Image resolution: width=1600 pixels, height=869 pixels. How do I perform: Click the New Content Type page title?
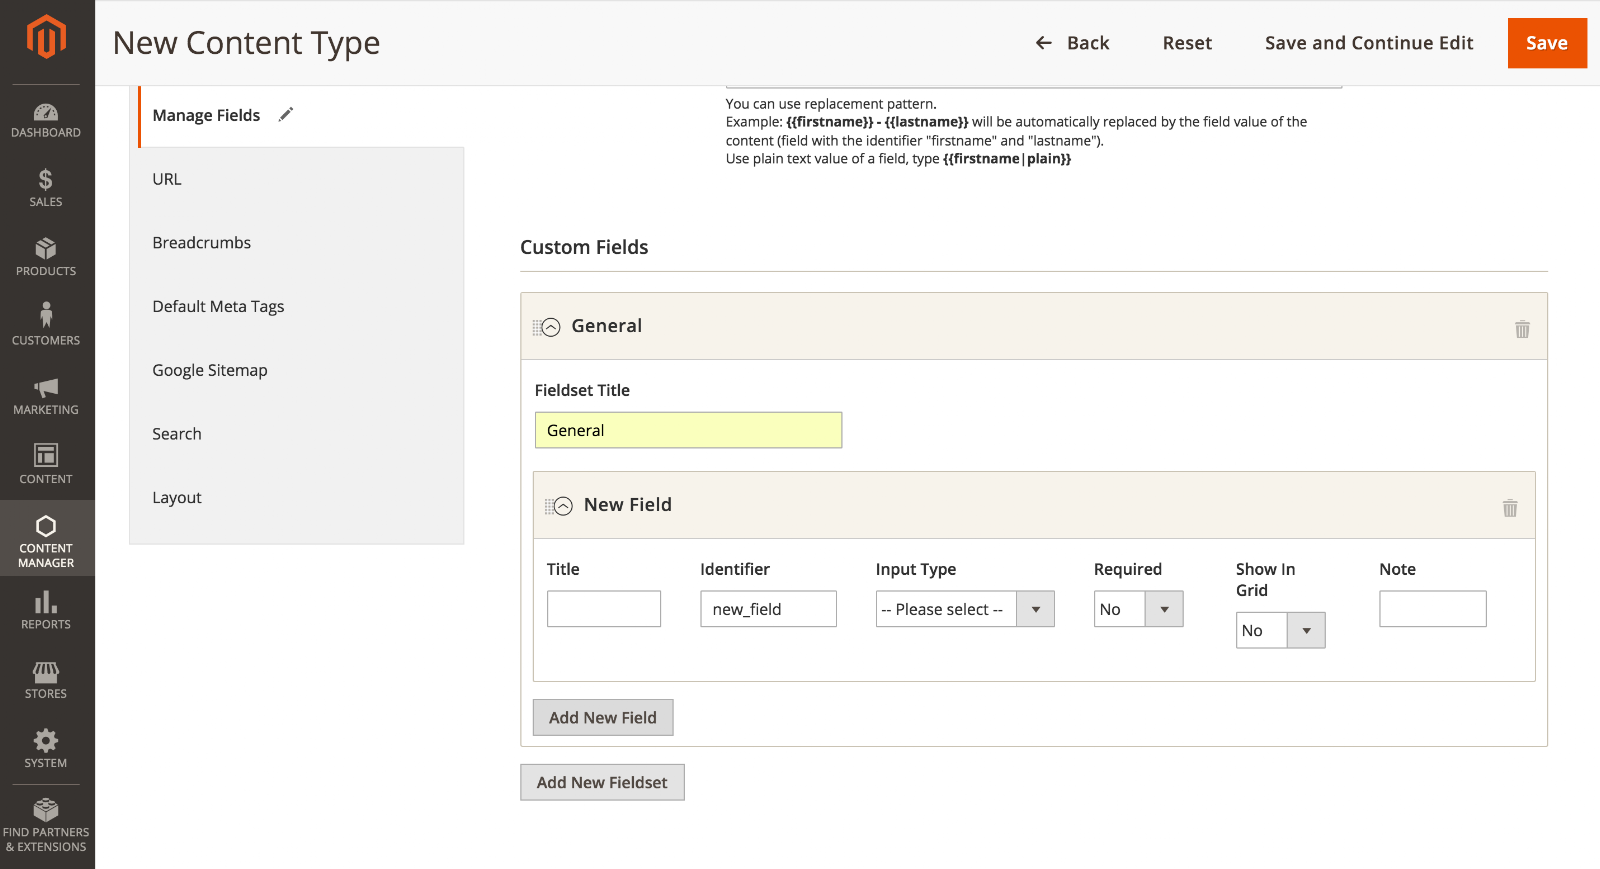click(x=247, y=43)
